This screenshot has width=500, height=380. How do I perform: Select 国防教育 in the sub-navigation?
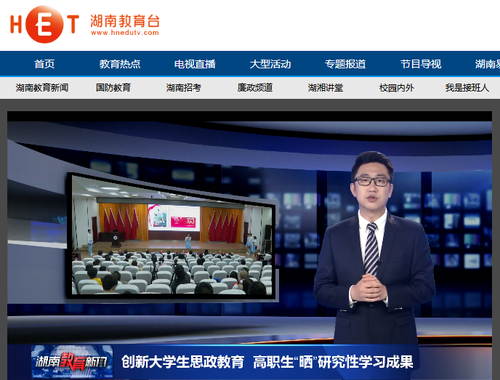(113, 88)
